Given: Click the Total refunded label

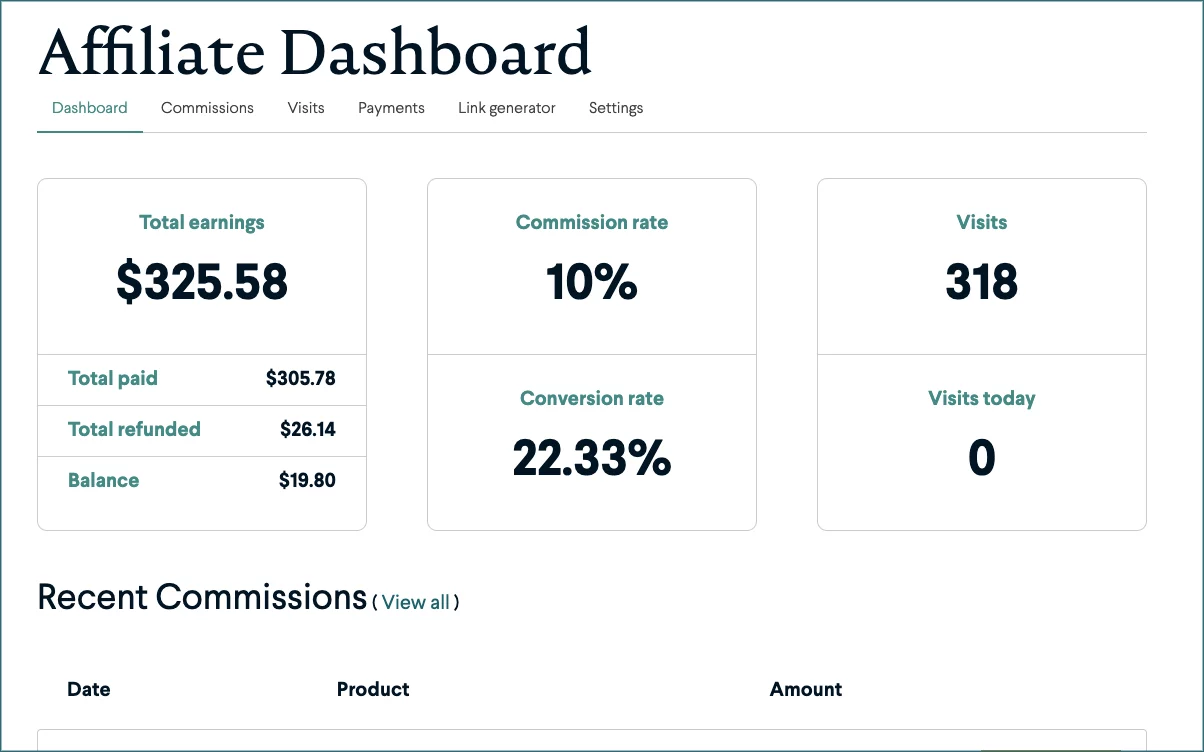Looking at the screenshot, I should [134, 429].
